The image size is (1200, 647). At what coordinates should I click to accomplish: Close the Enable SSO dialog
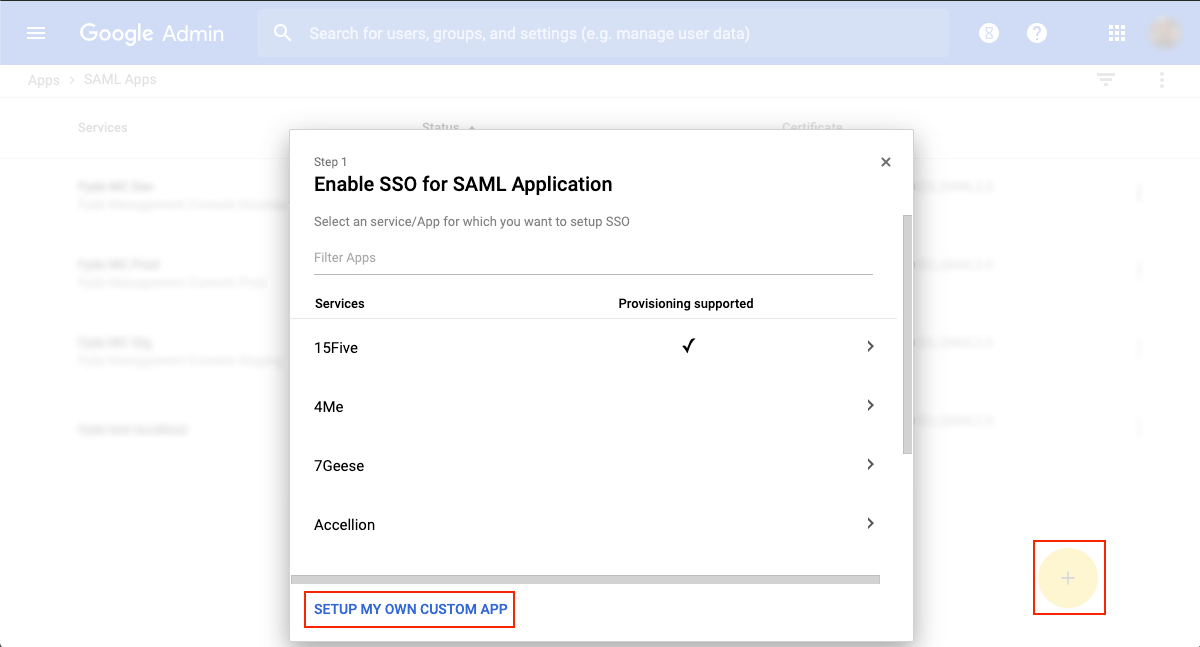pyautogui.click(x=885, y=162)
